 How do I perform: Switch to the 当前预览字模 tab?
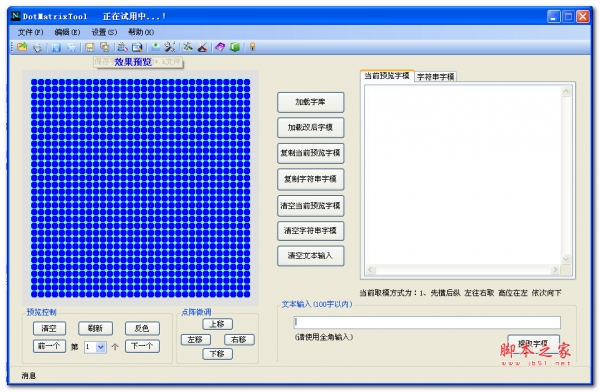coord(387,76)
